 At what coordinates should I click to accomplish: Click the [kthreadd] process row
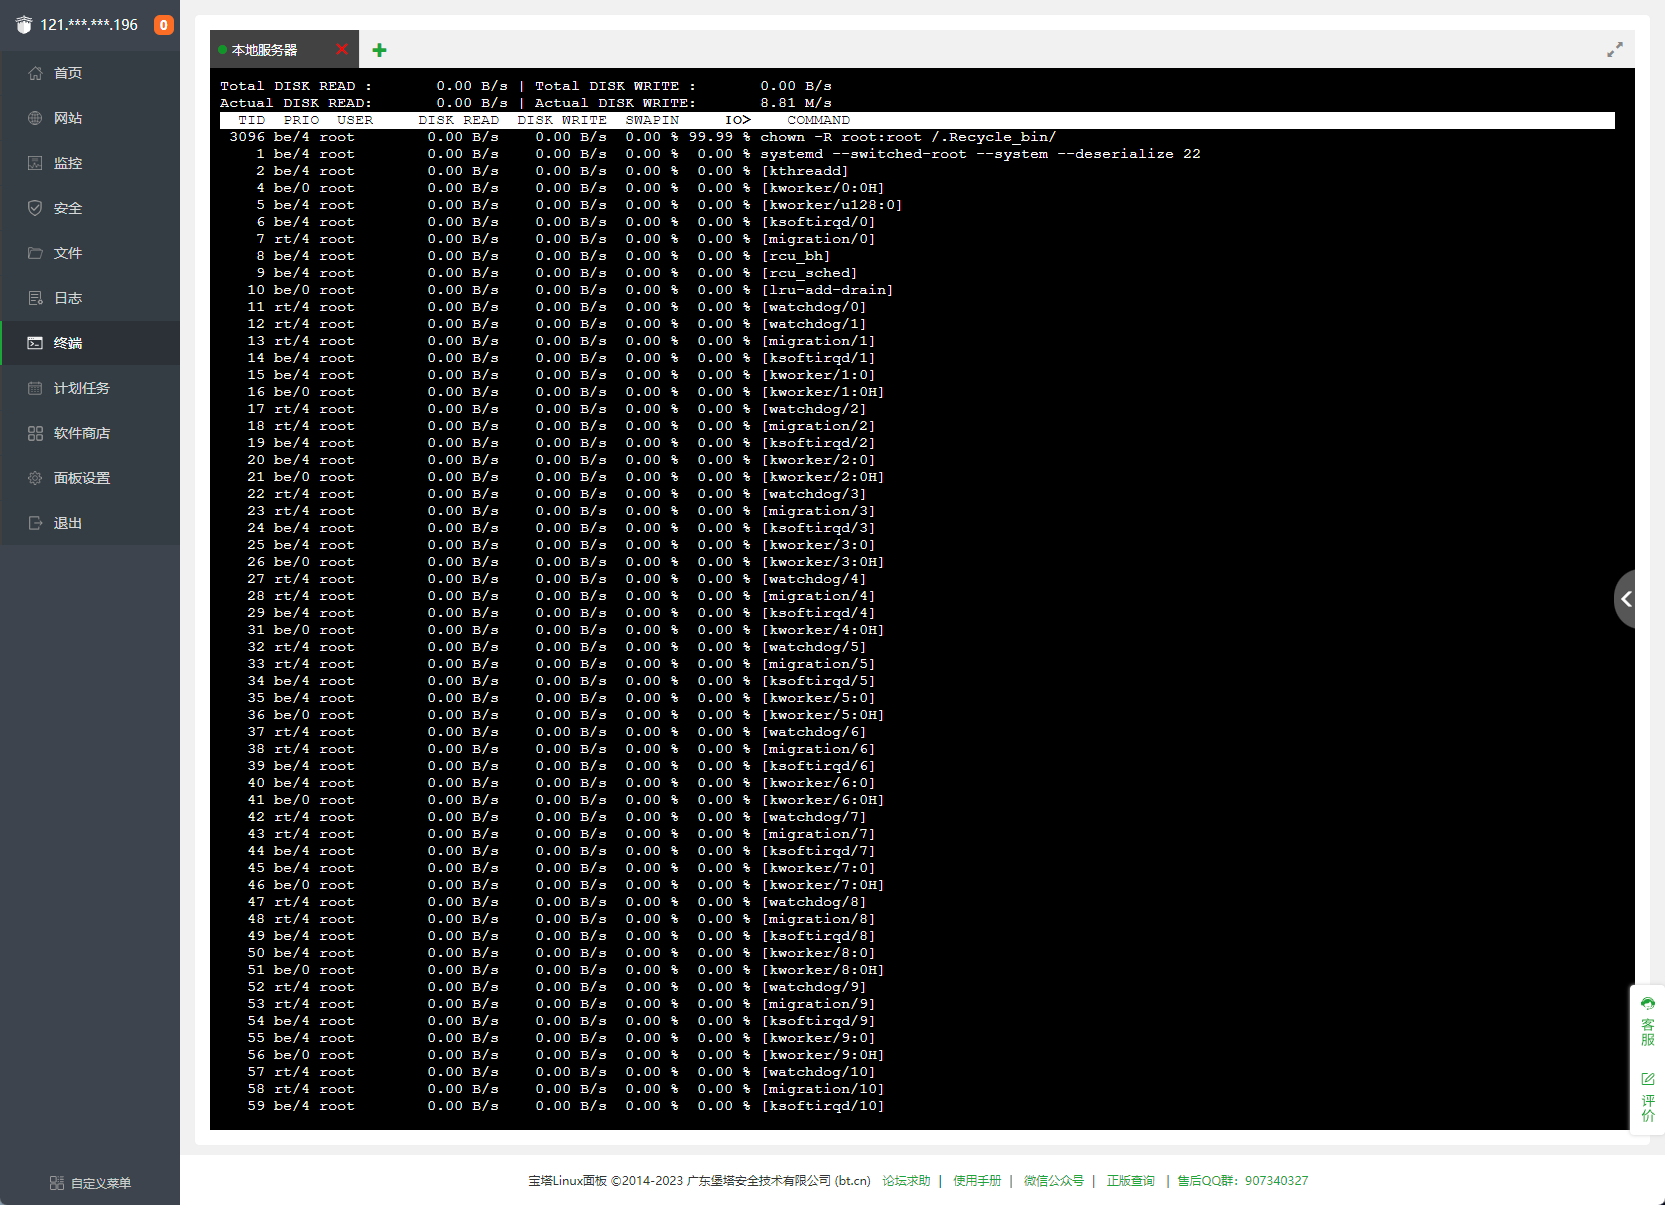pyautogui.click(x=917, y=171)
